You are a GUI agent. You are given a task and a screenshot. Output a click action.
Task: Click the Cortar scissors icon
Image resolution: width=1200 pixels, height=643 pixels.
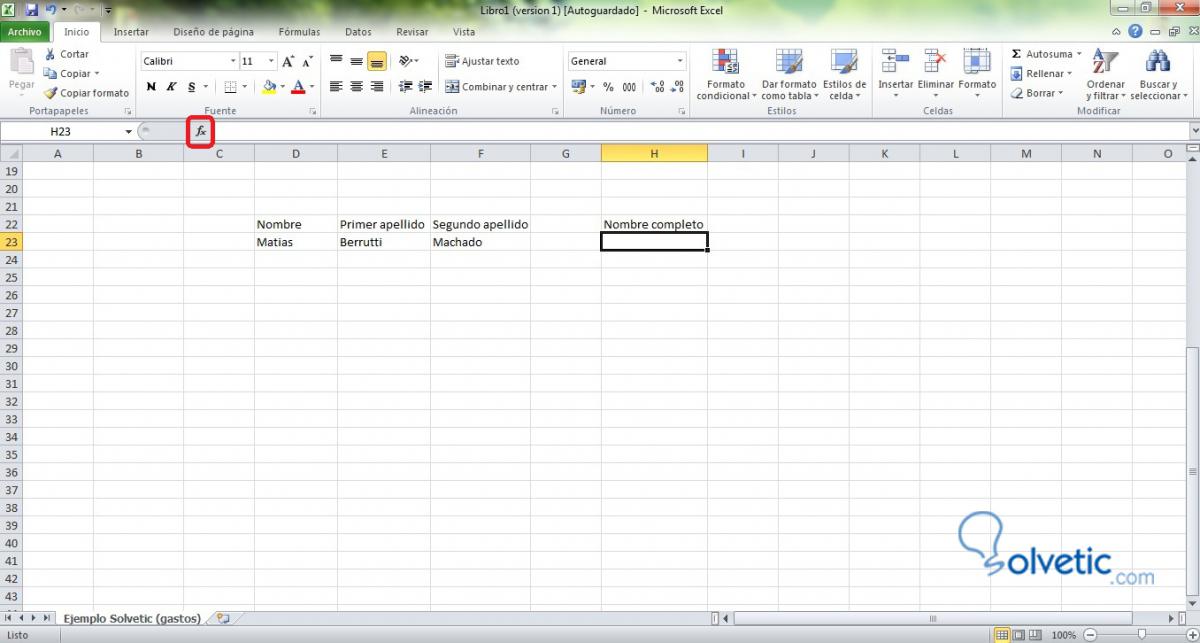pos(50,54)
